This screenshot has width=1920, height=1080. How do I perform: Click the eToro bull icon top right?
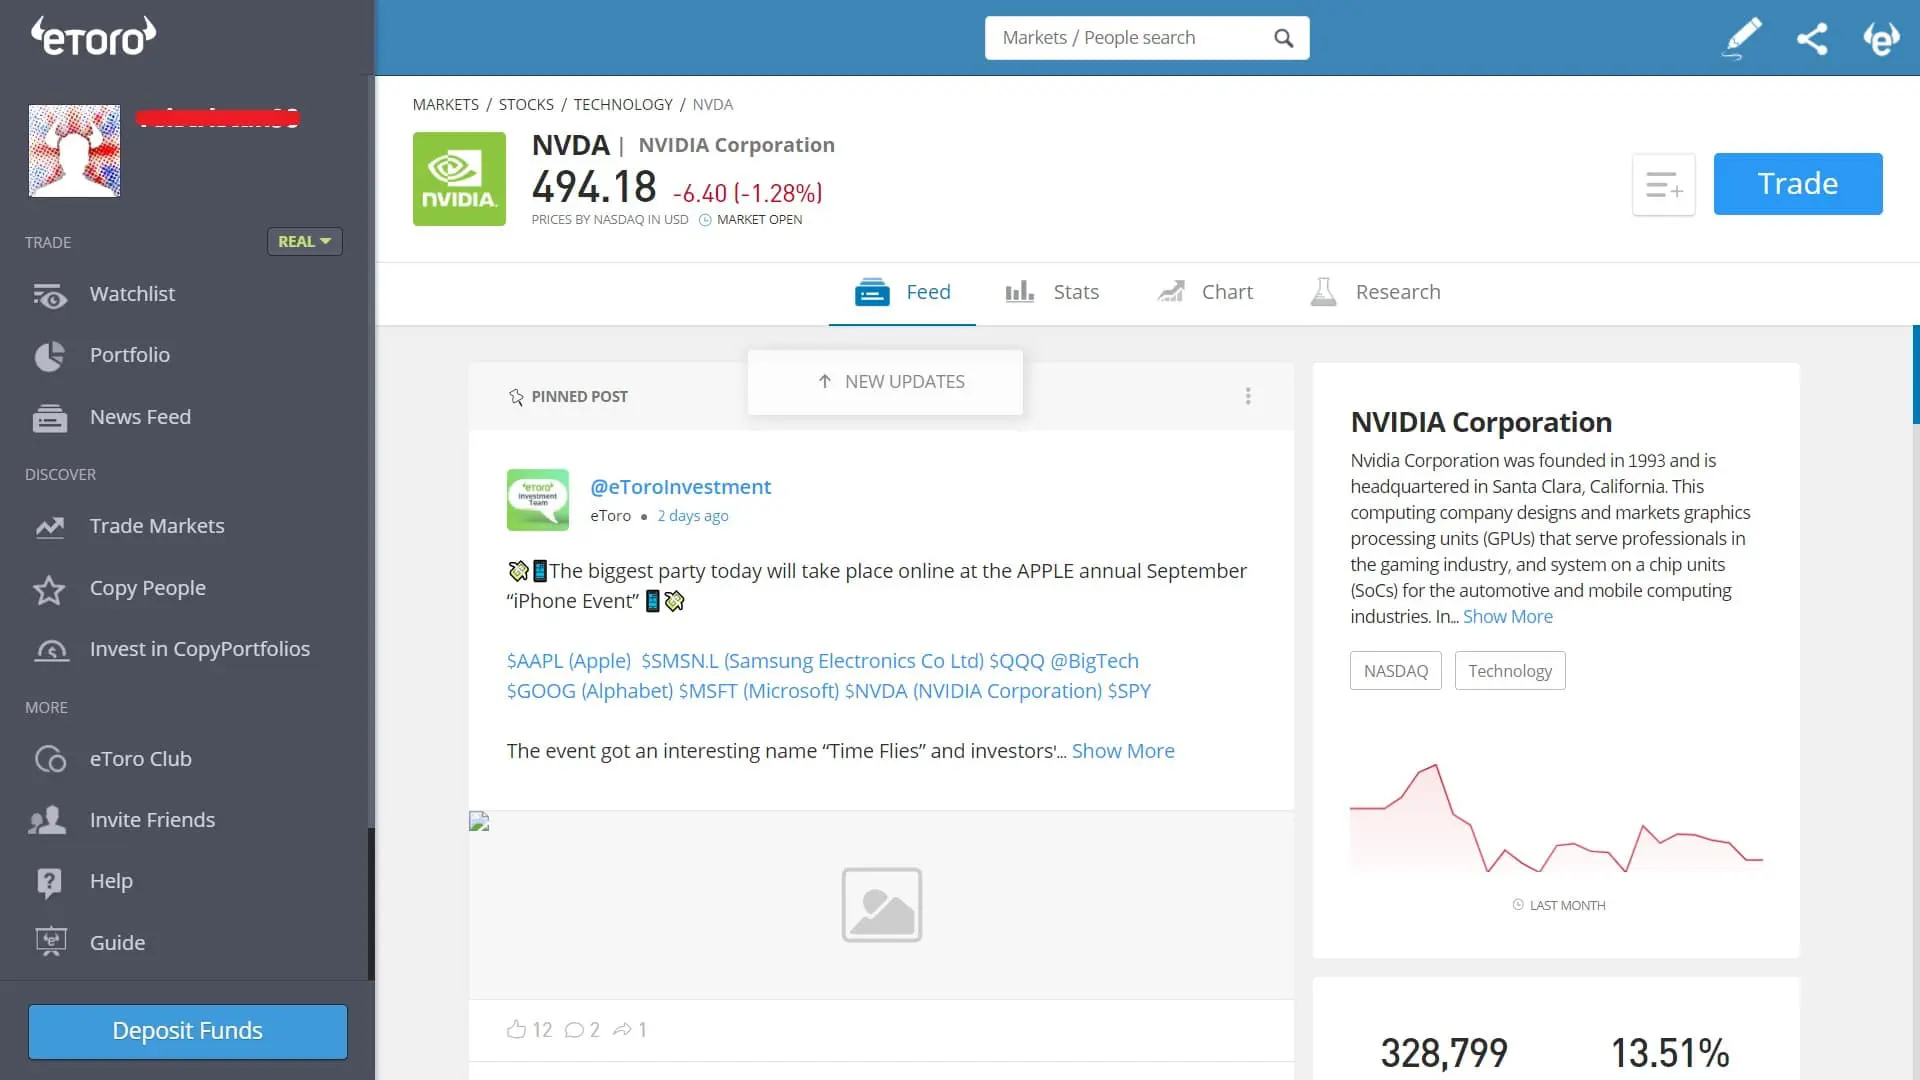tap(1881, 38)
